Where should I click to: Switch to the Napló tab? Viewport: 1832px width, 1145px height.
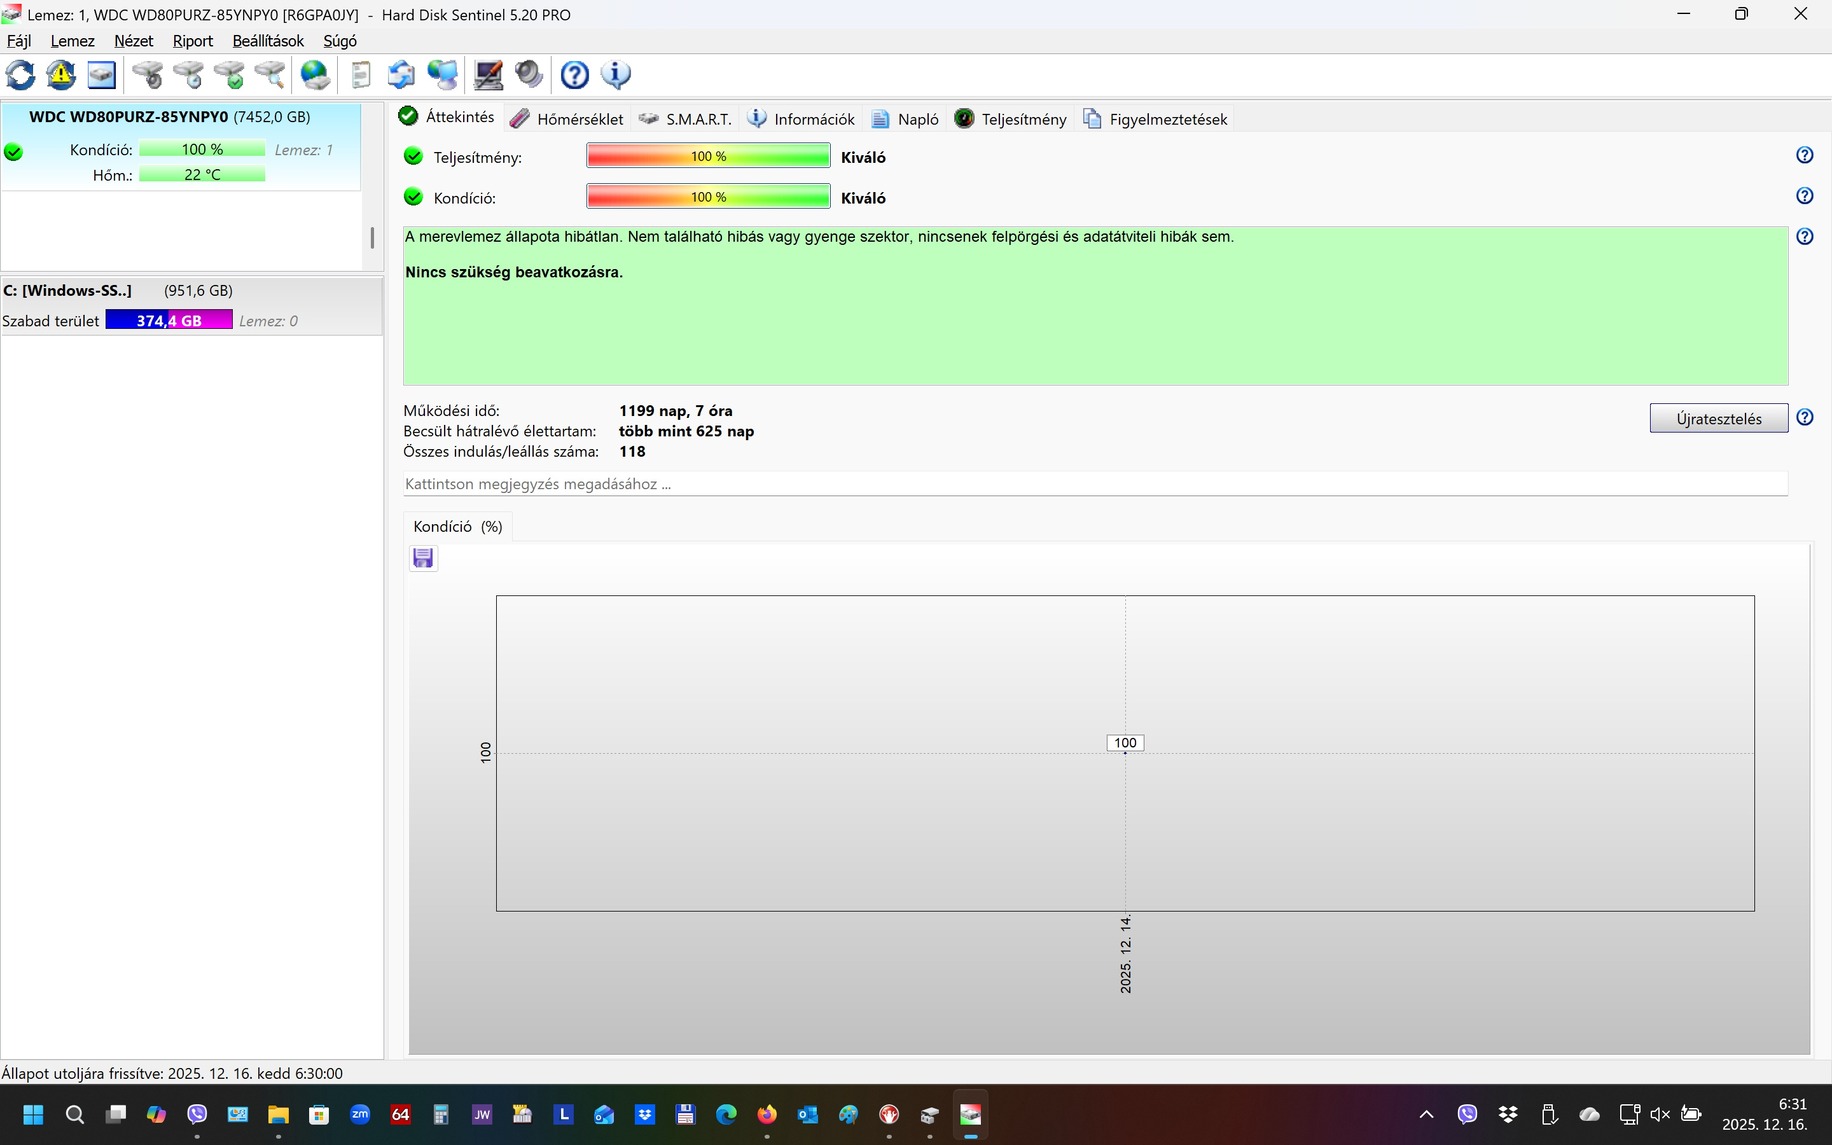tap(905, 119)
